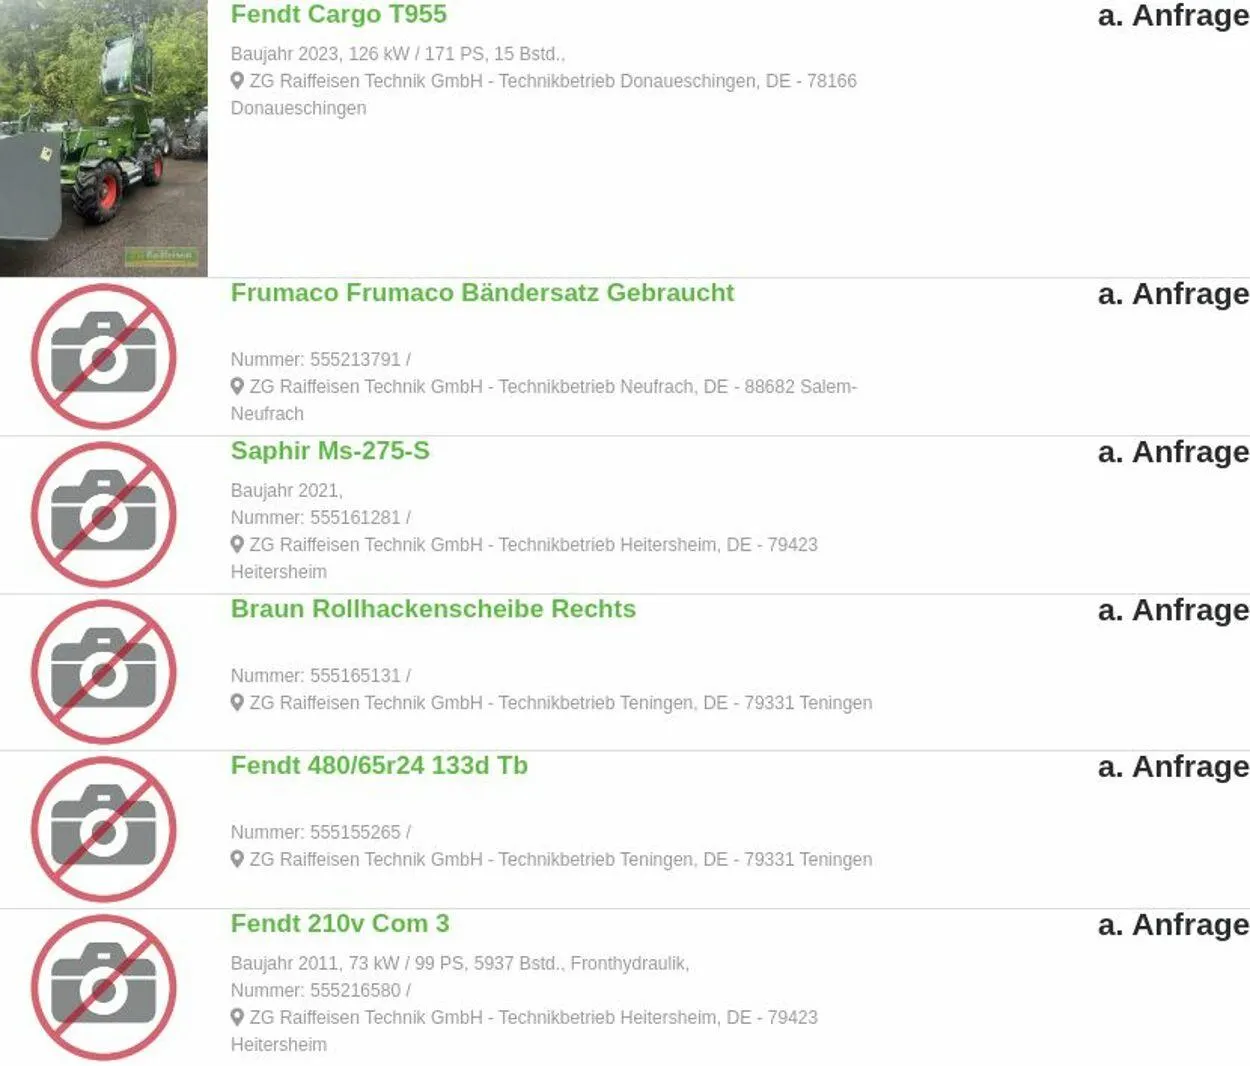
Task: Open the Fendt Cargo T955 listing title
Action: [338, 14]
